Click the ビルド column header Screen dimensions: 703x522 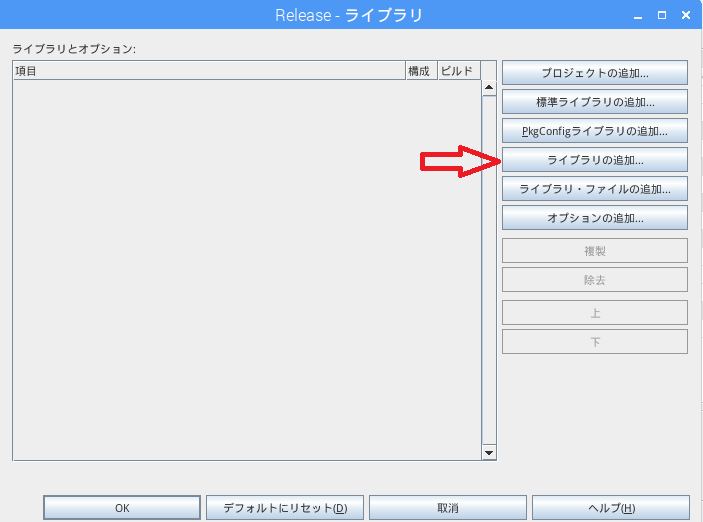click(x=458, y=71)
